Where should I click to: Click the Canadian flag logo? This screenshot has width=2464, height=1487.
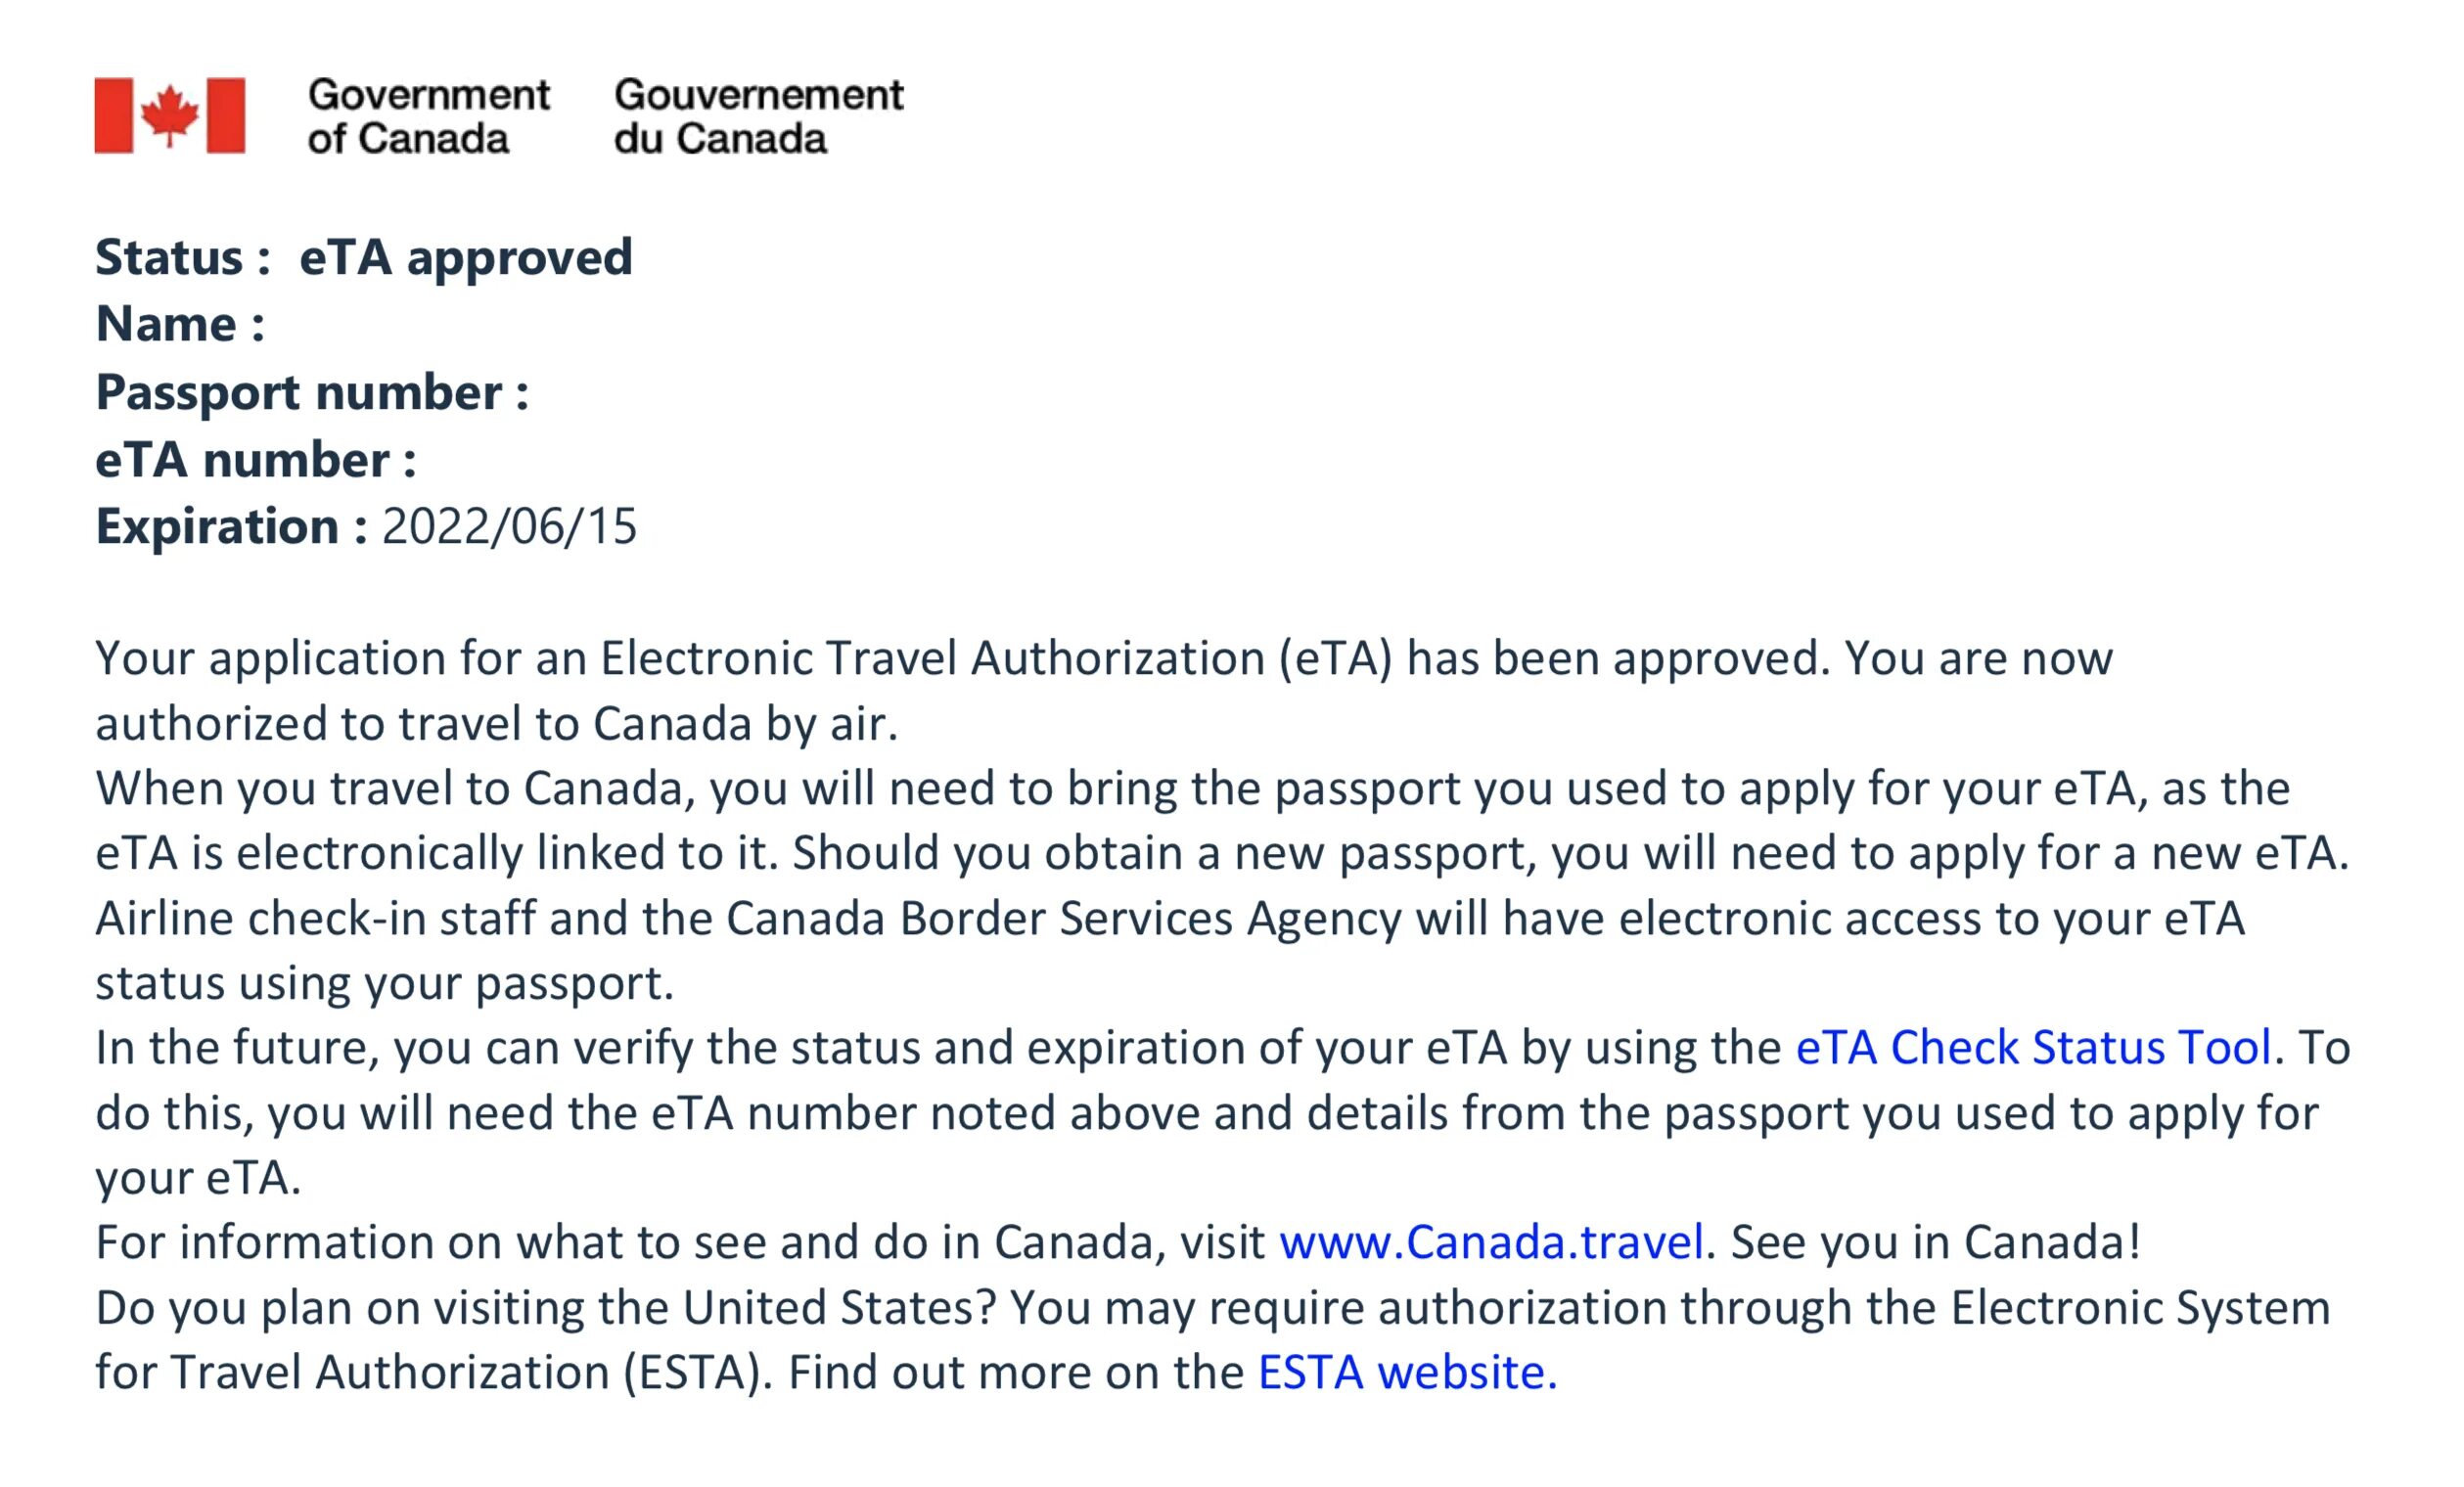coord(169,116)
